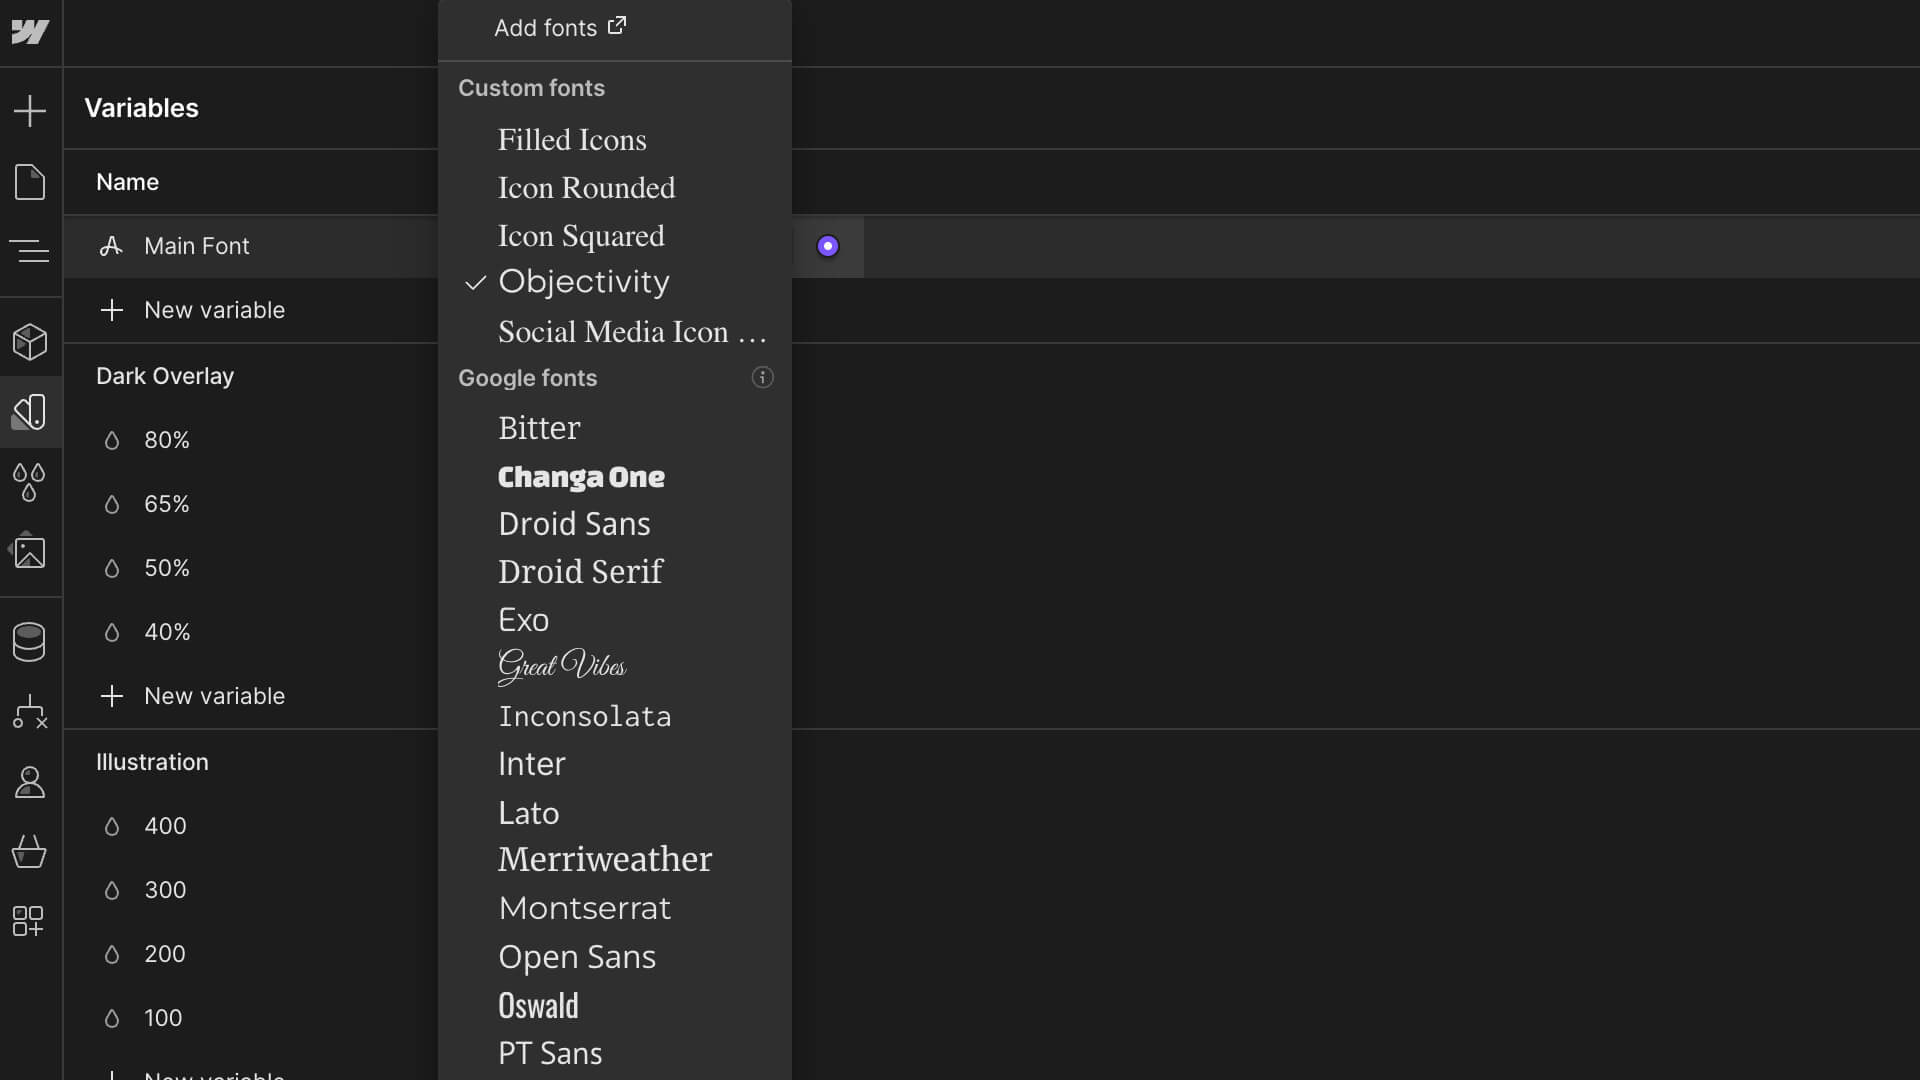
Task: Open the Add elements panel
Action: coord(30,110)
